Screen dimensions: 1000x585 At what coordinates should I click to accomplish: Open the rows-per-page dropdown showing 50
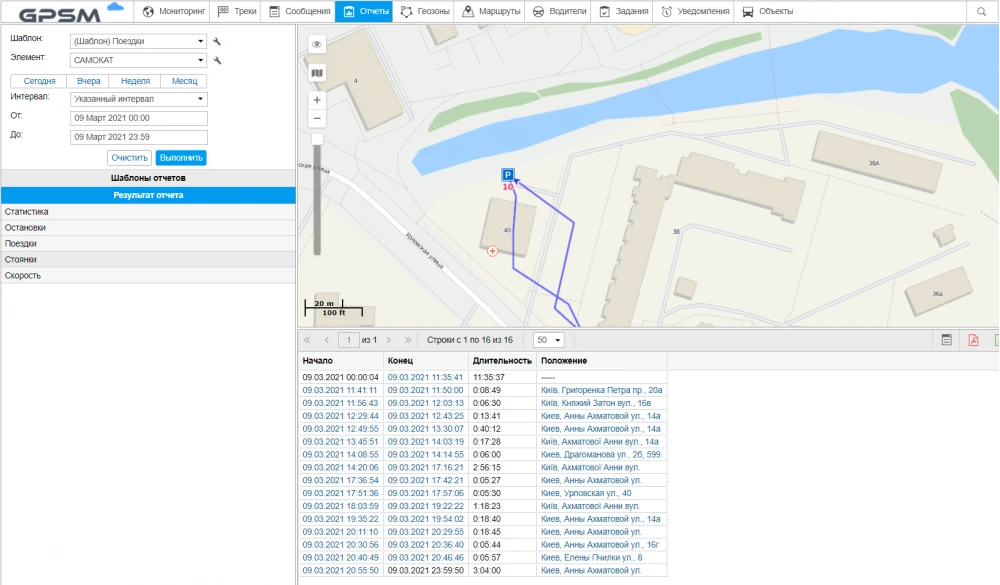[x=549, y=340]
